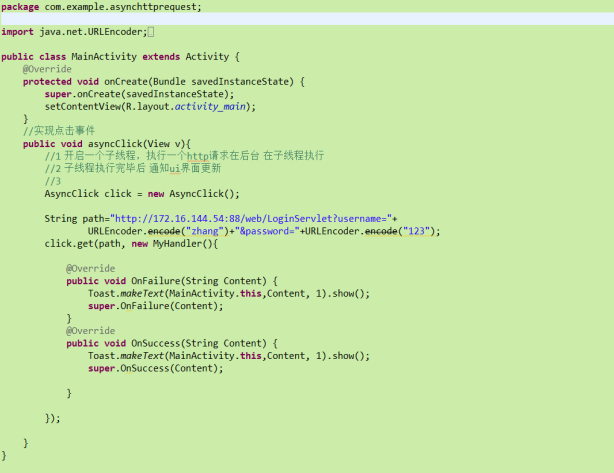Click the super.onCreate(savedInstanceState) statement
This screenshot has height=473, width=614.
[139, 94]
